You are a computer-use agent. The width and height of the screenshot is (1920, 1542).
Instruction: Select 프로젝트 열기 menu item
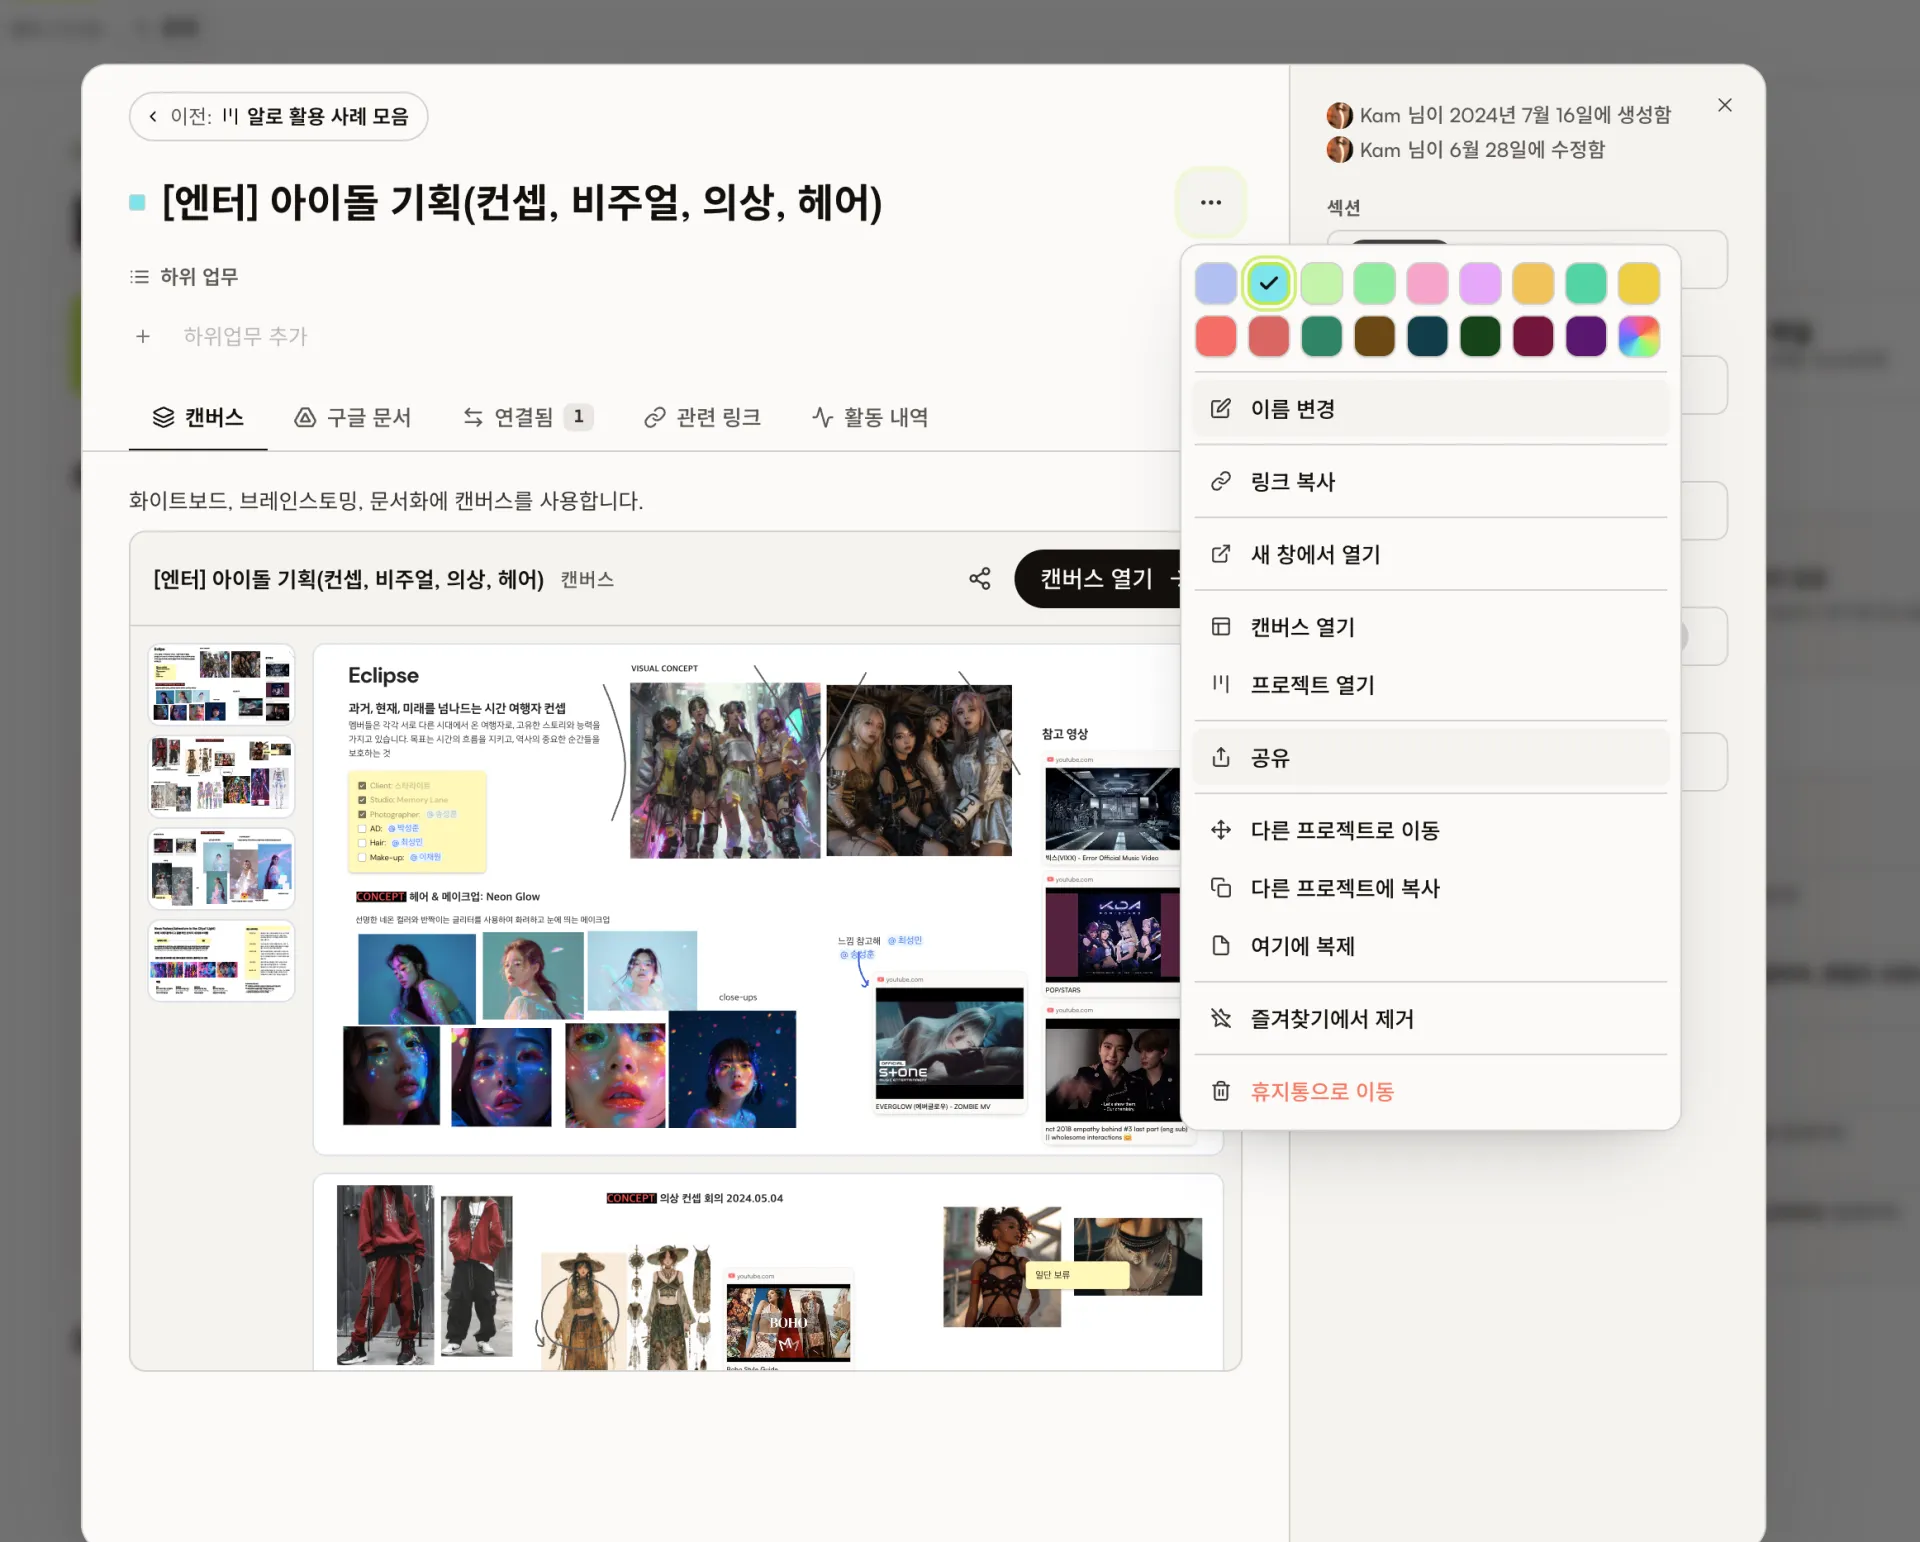pos(1430,685)
